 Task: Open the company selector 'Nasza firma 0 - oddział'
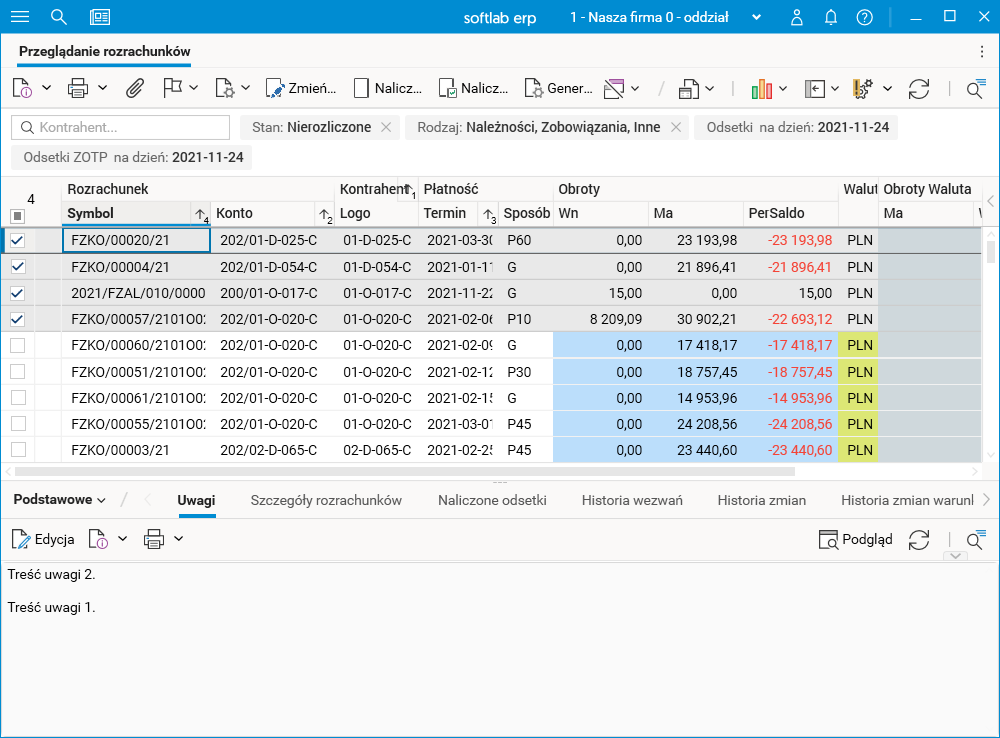665,17
